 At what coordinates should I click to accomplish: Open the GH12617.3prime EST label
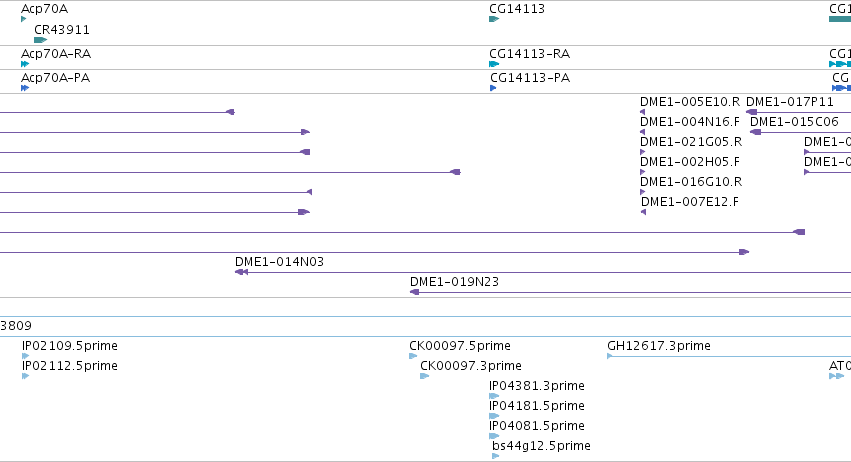[x=659, y=346]
